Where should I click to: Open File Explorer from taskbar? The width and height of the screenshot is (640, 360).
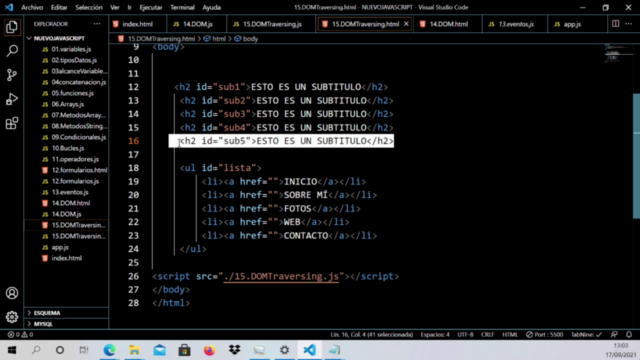(x=134, y=350)
